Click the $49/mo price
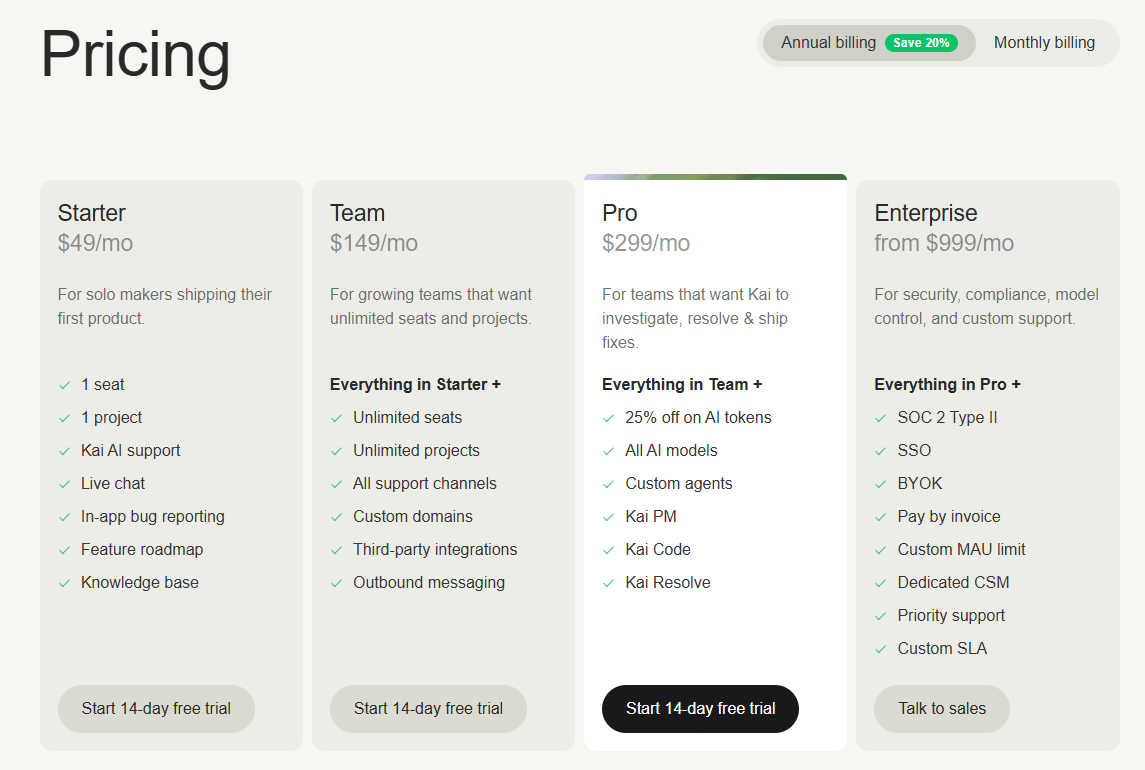 pos(95,243)
